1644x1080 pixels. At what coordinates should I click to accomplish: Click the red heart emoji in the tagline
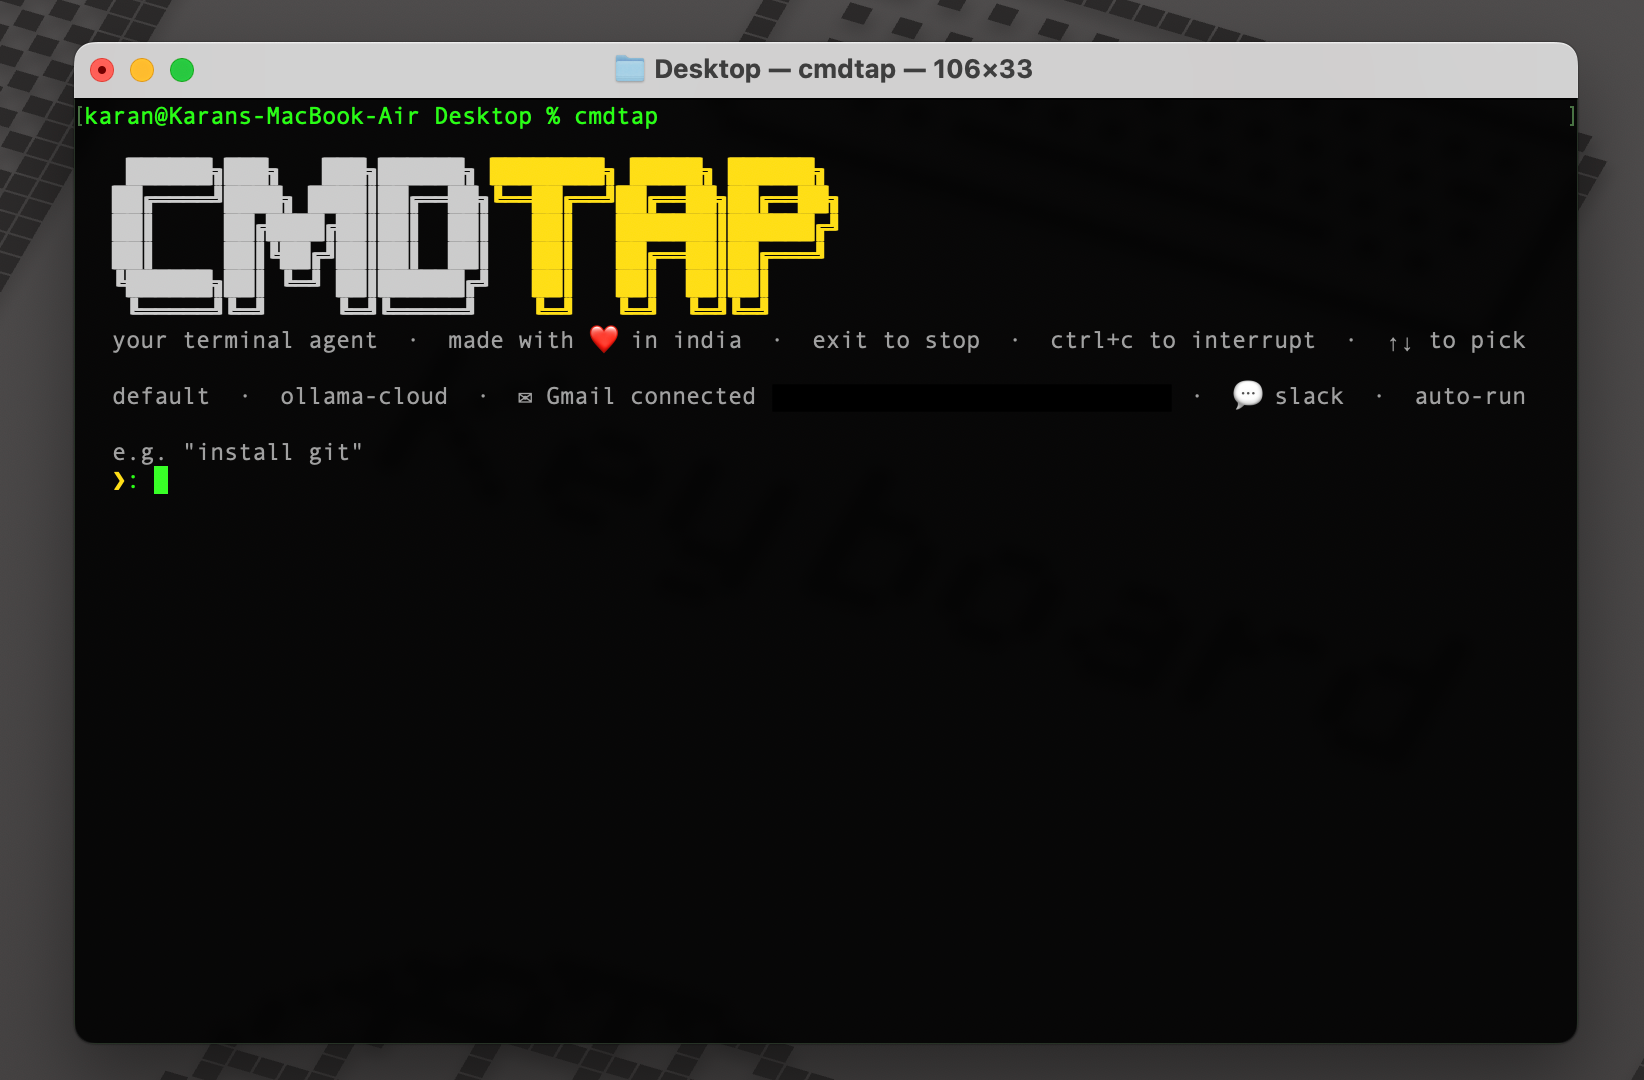pyautogui.click(x=603, y=339)
